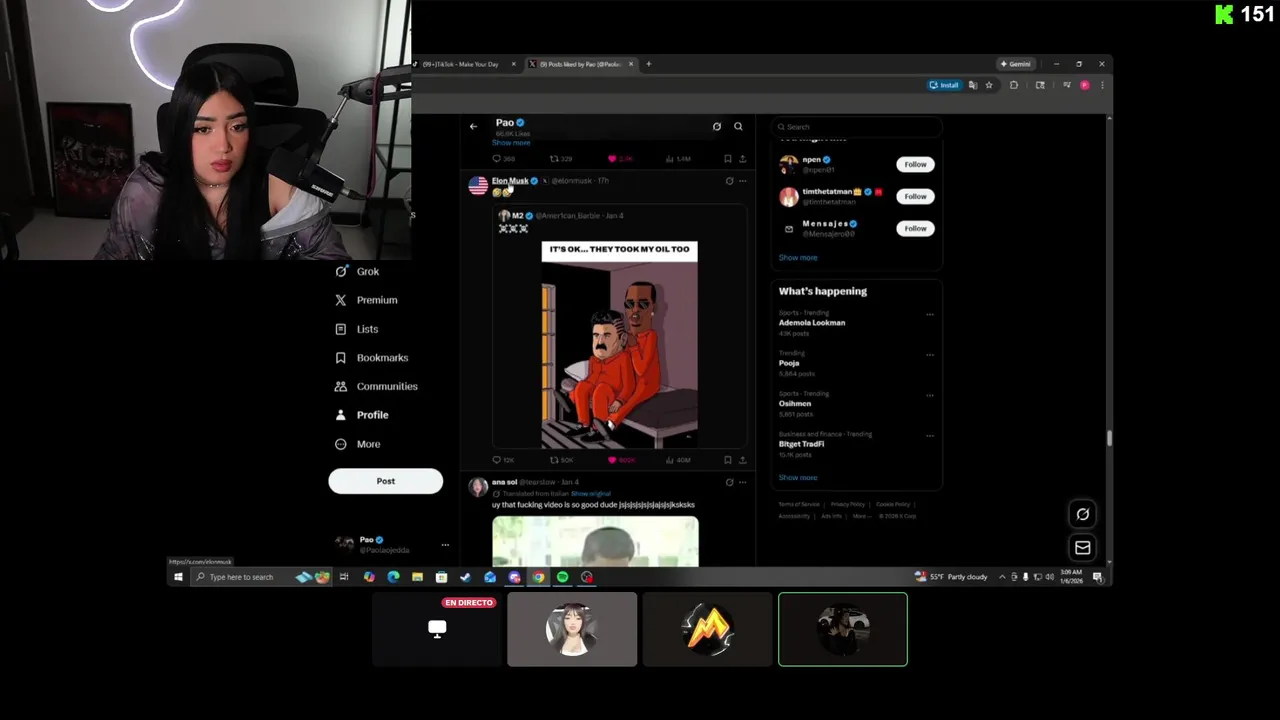Open Premium in the X sidebar
The image size is (1280, 720).
tap(366, 300)
